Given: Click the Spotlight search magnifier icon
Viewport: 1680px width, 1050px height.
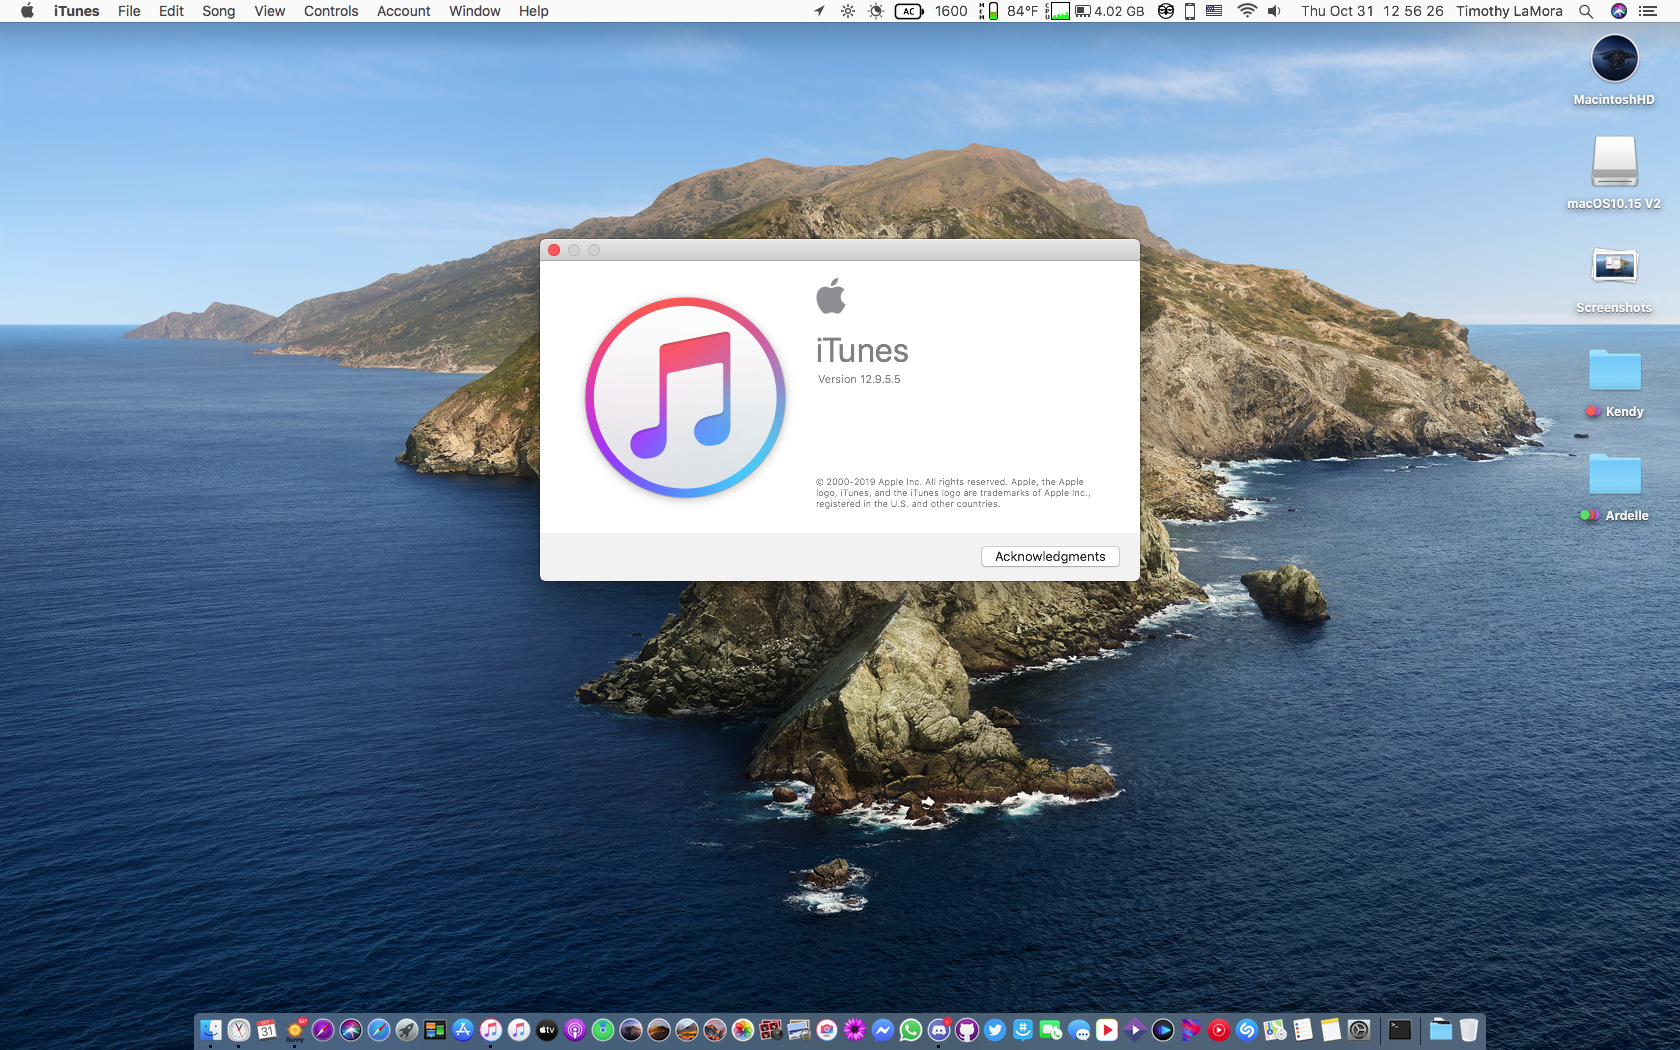Looking at the screenshot, I should [x=1586, y=11].
